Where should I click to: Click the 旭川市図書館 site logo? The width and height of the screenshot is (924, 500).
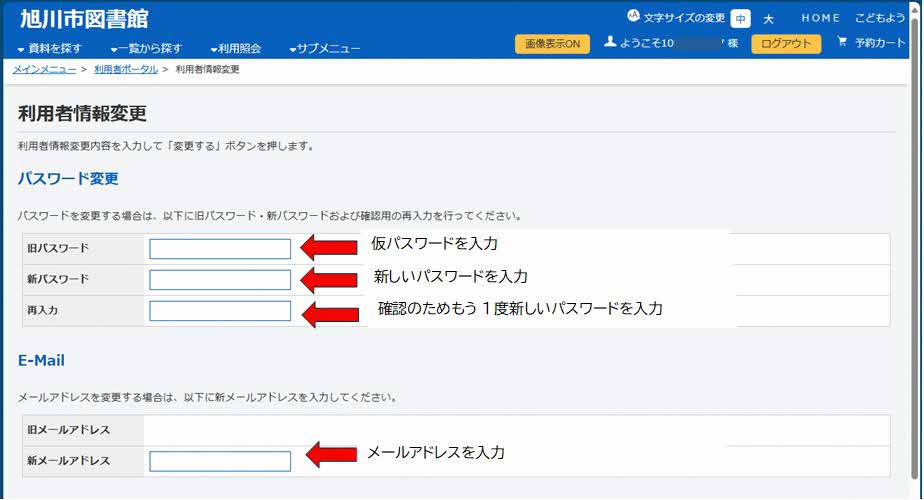pos(84,19)
